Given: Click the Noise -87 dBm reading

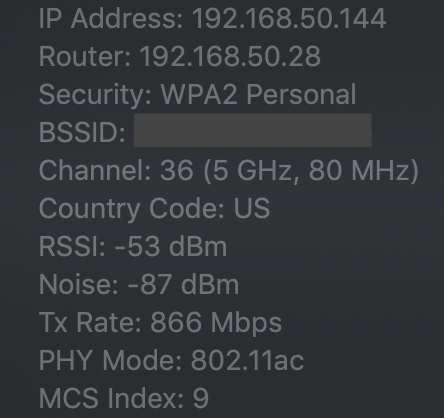Looking at the screenshot, I should (139, 284).
